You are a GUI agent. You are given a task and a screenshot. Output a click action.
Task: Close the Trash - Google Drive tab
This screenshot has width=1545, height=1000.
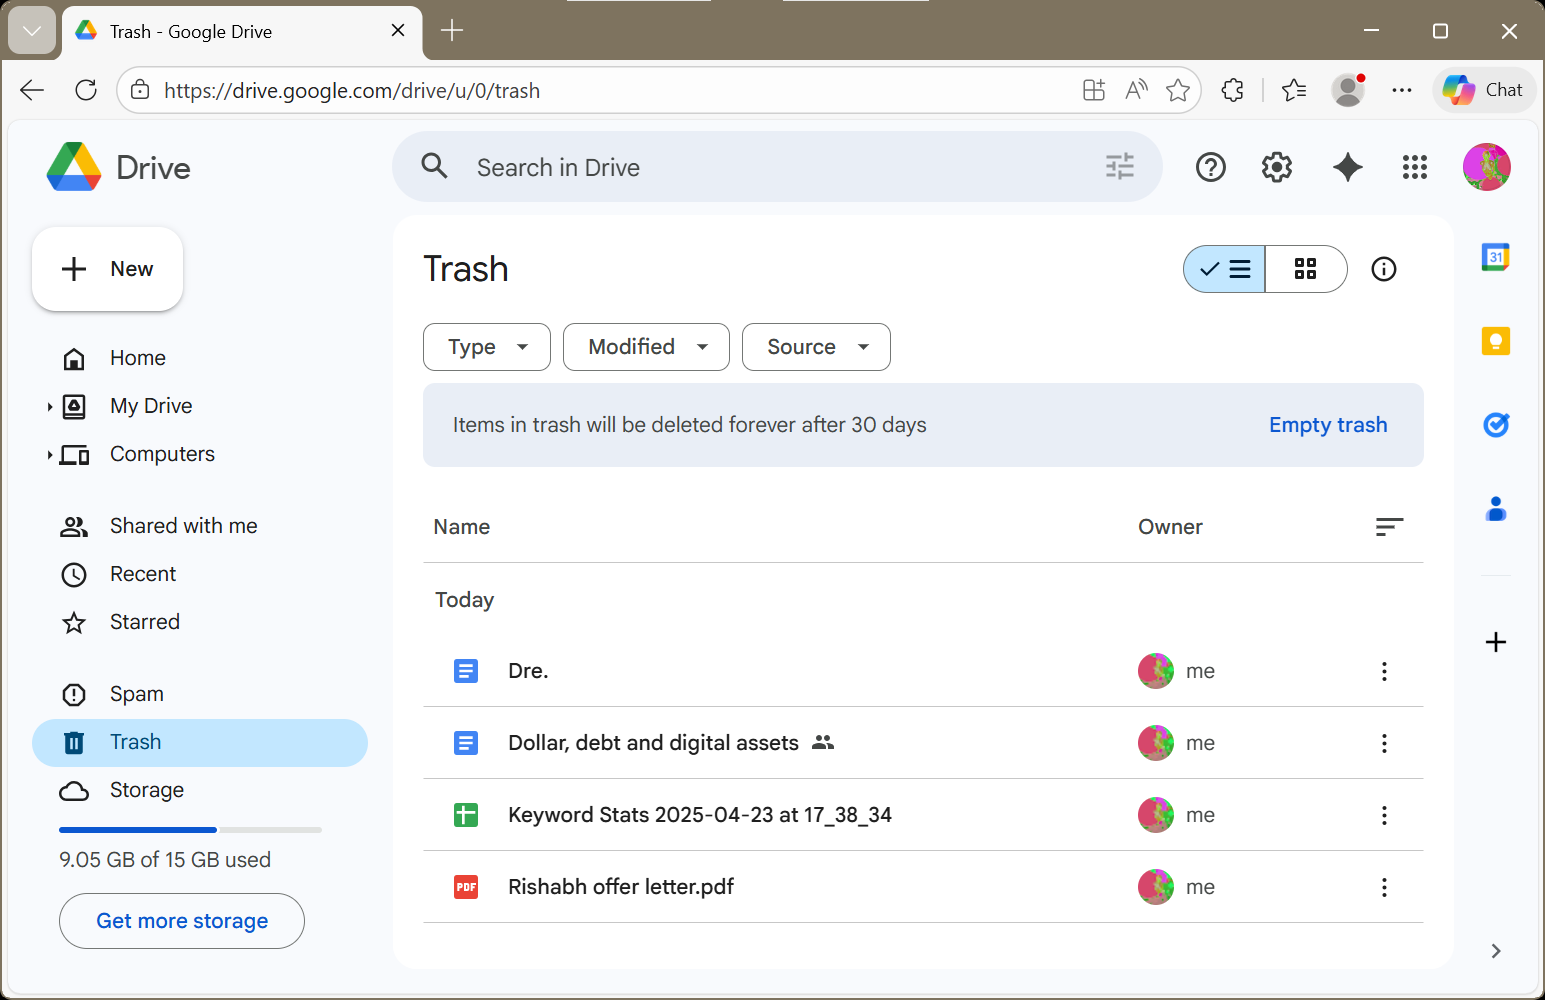coord(398,31)
